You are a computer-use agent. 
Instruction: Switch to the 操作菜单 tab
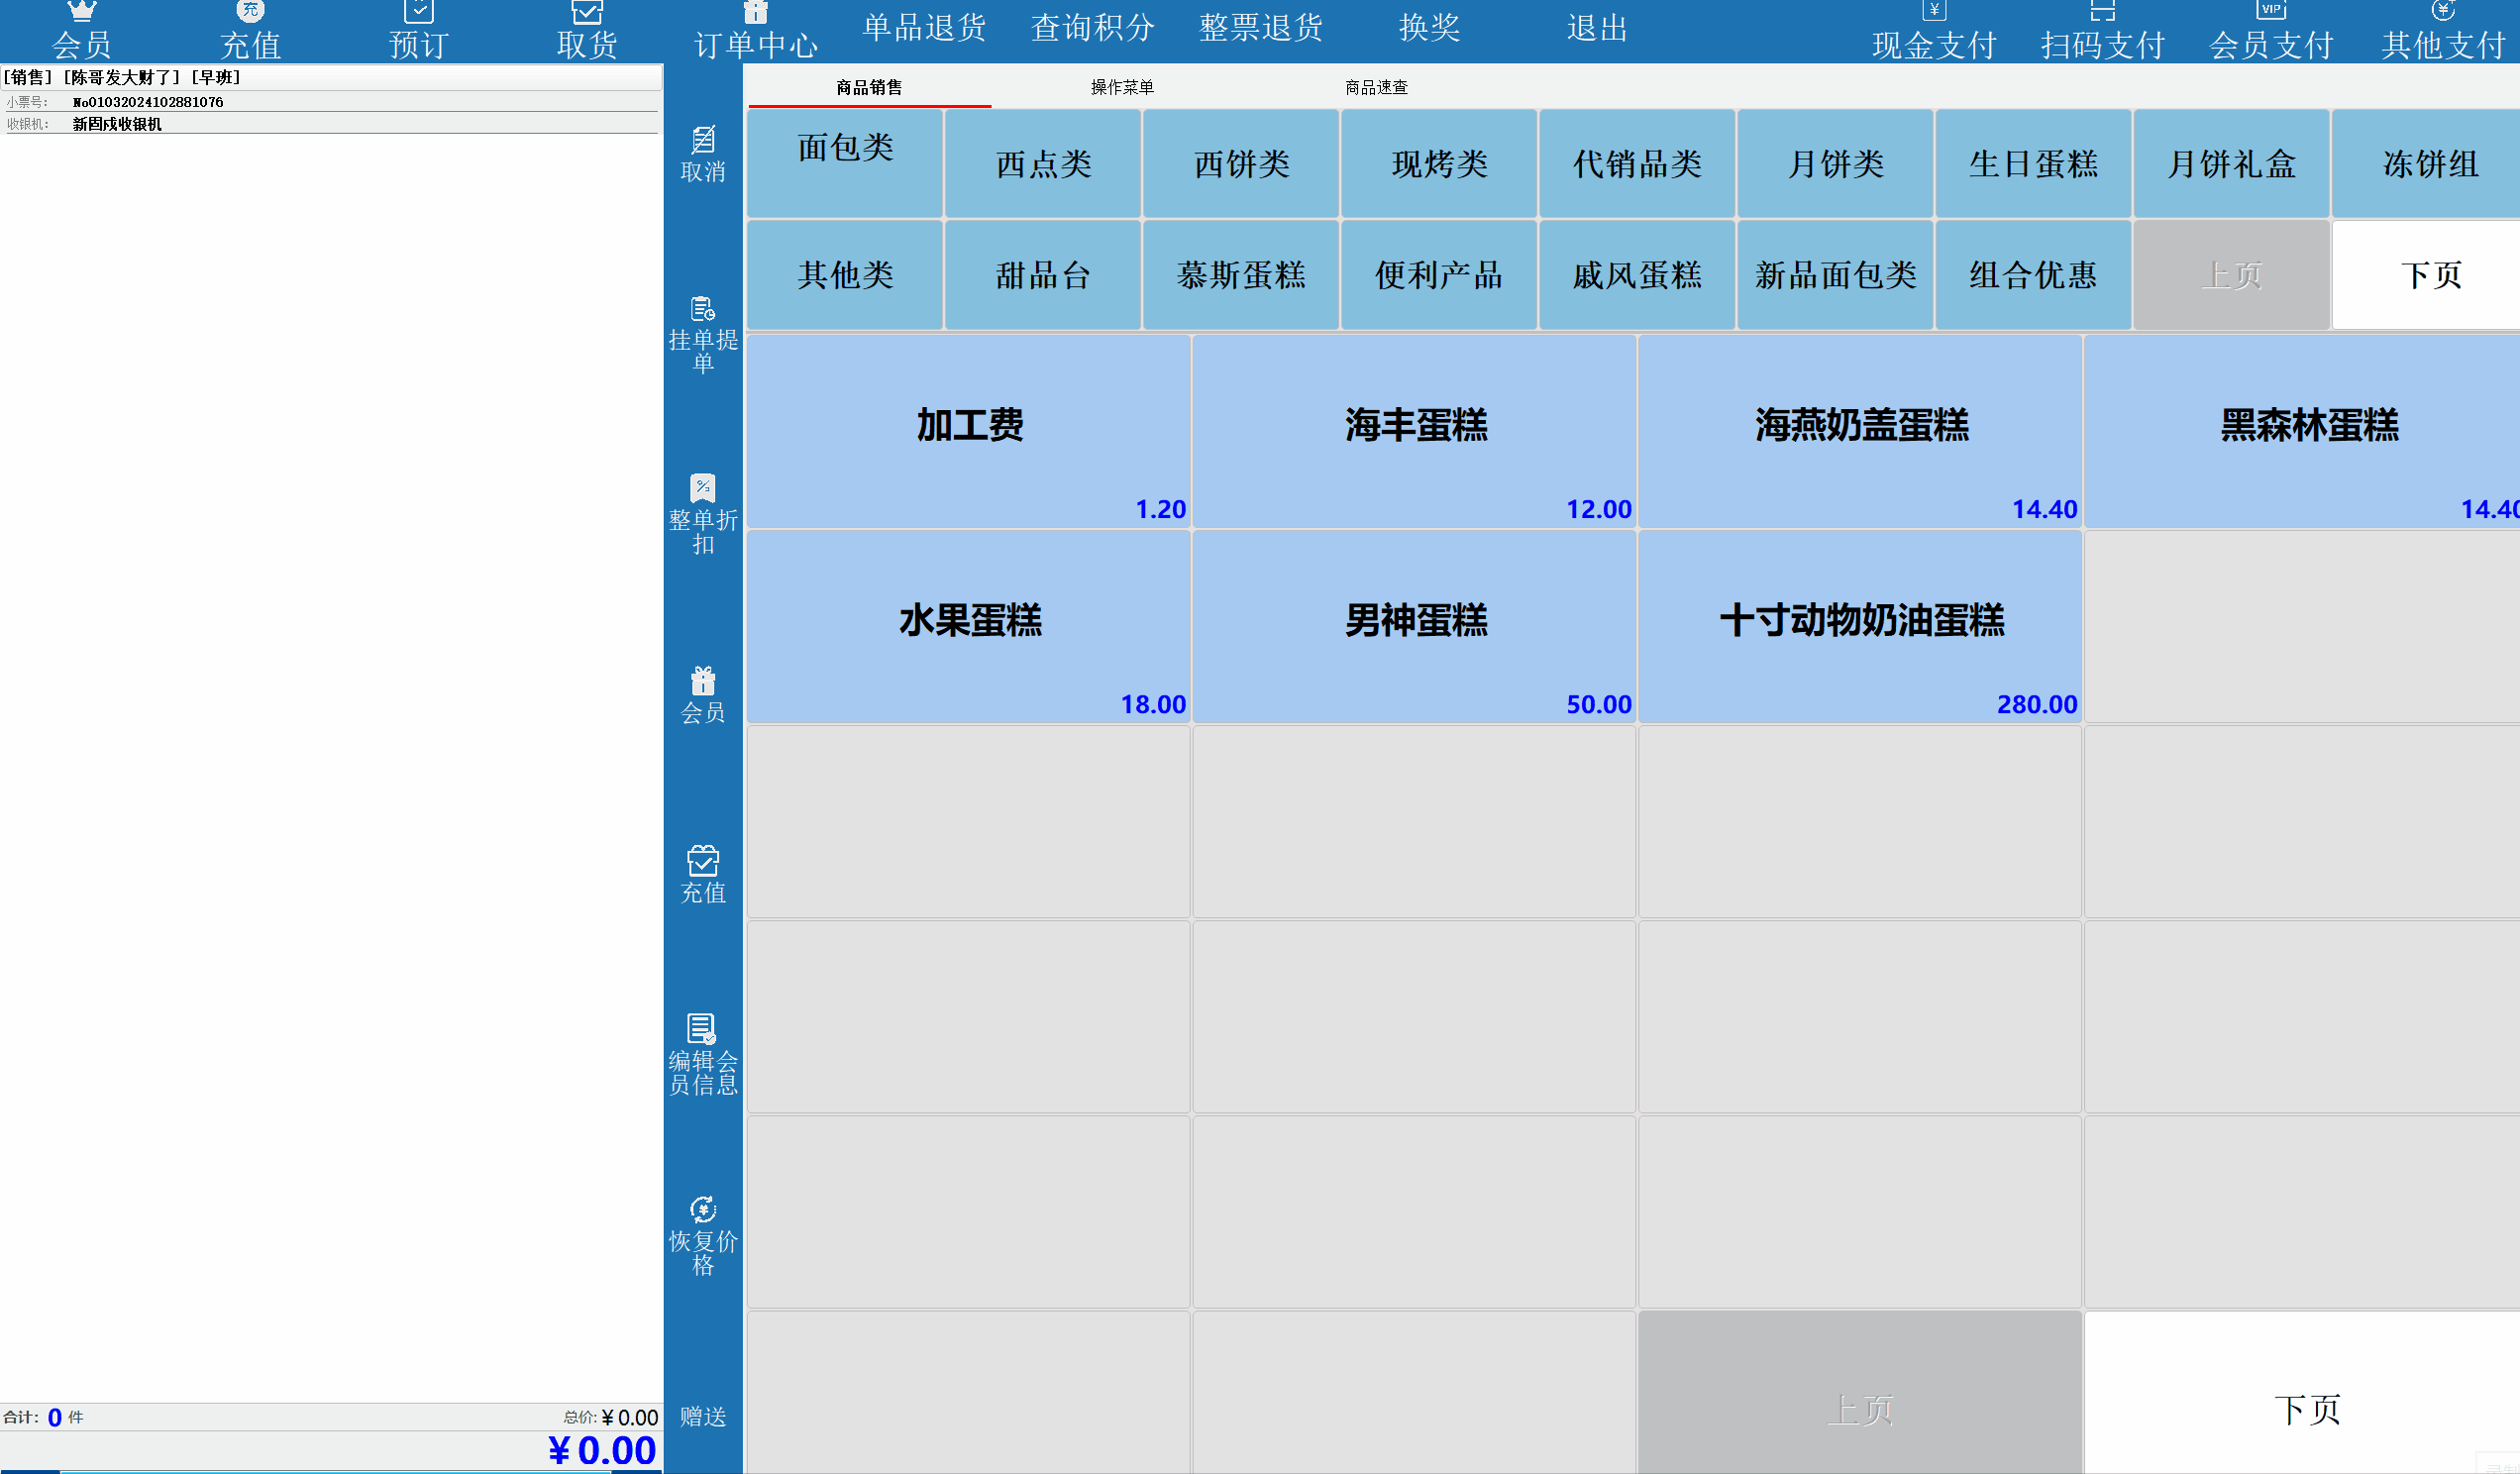[1122, 87]
